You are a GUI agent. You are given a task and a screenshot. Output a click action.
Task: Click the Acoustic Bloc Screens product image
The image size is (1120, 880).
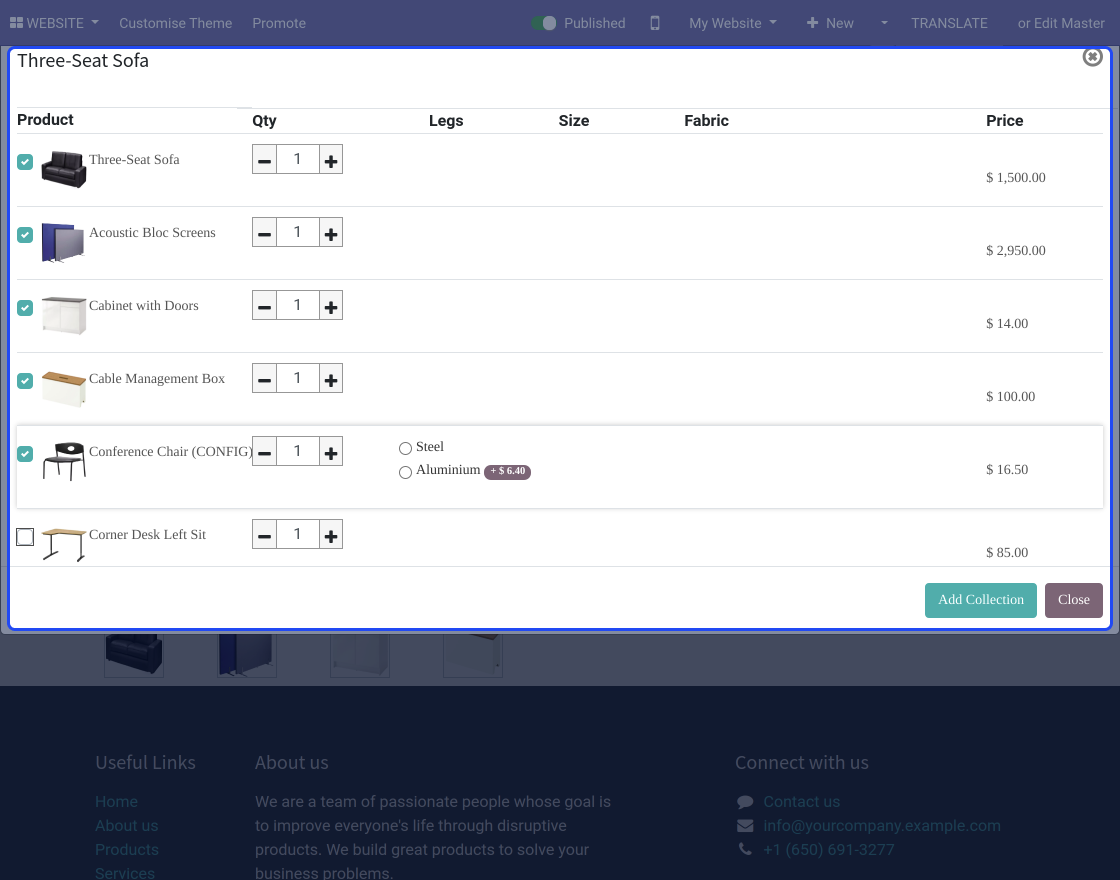(x=64, y=242)
